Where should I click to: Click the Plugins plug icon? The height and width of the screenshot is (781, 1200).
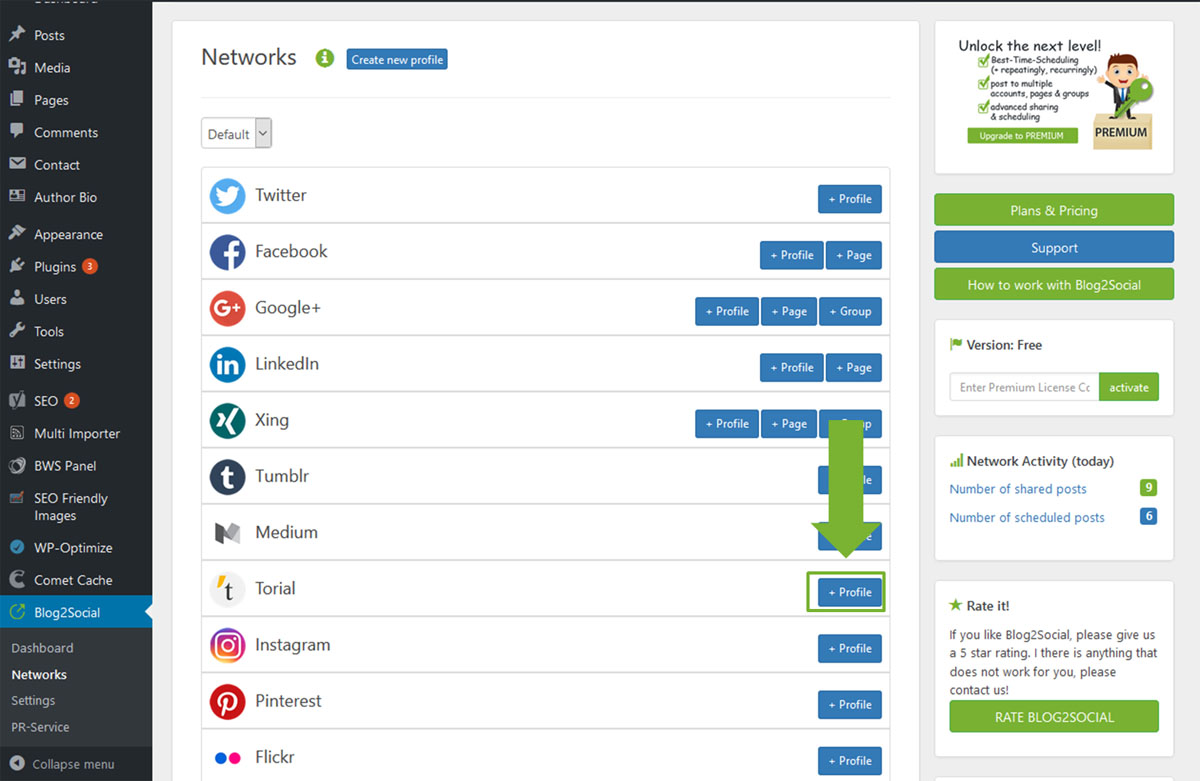click(17, 266)
